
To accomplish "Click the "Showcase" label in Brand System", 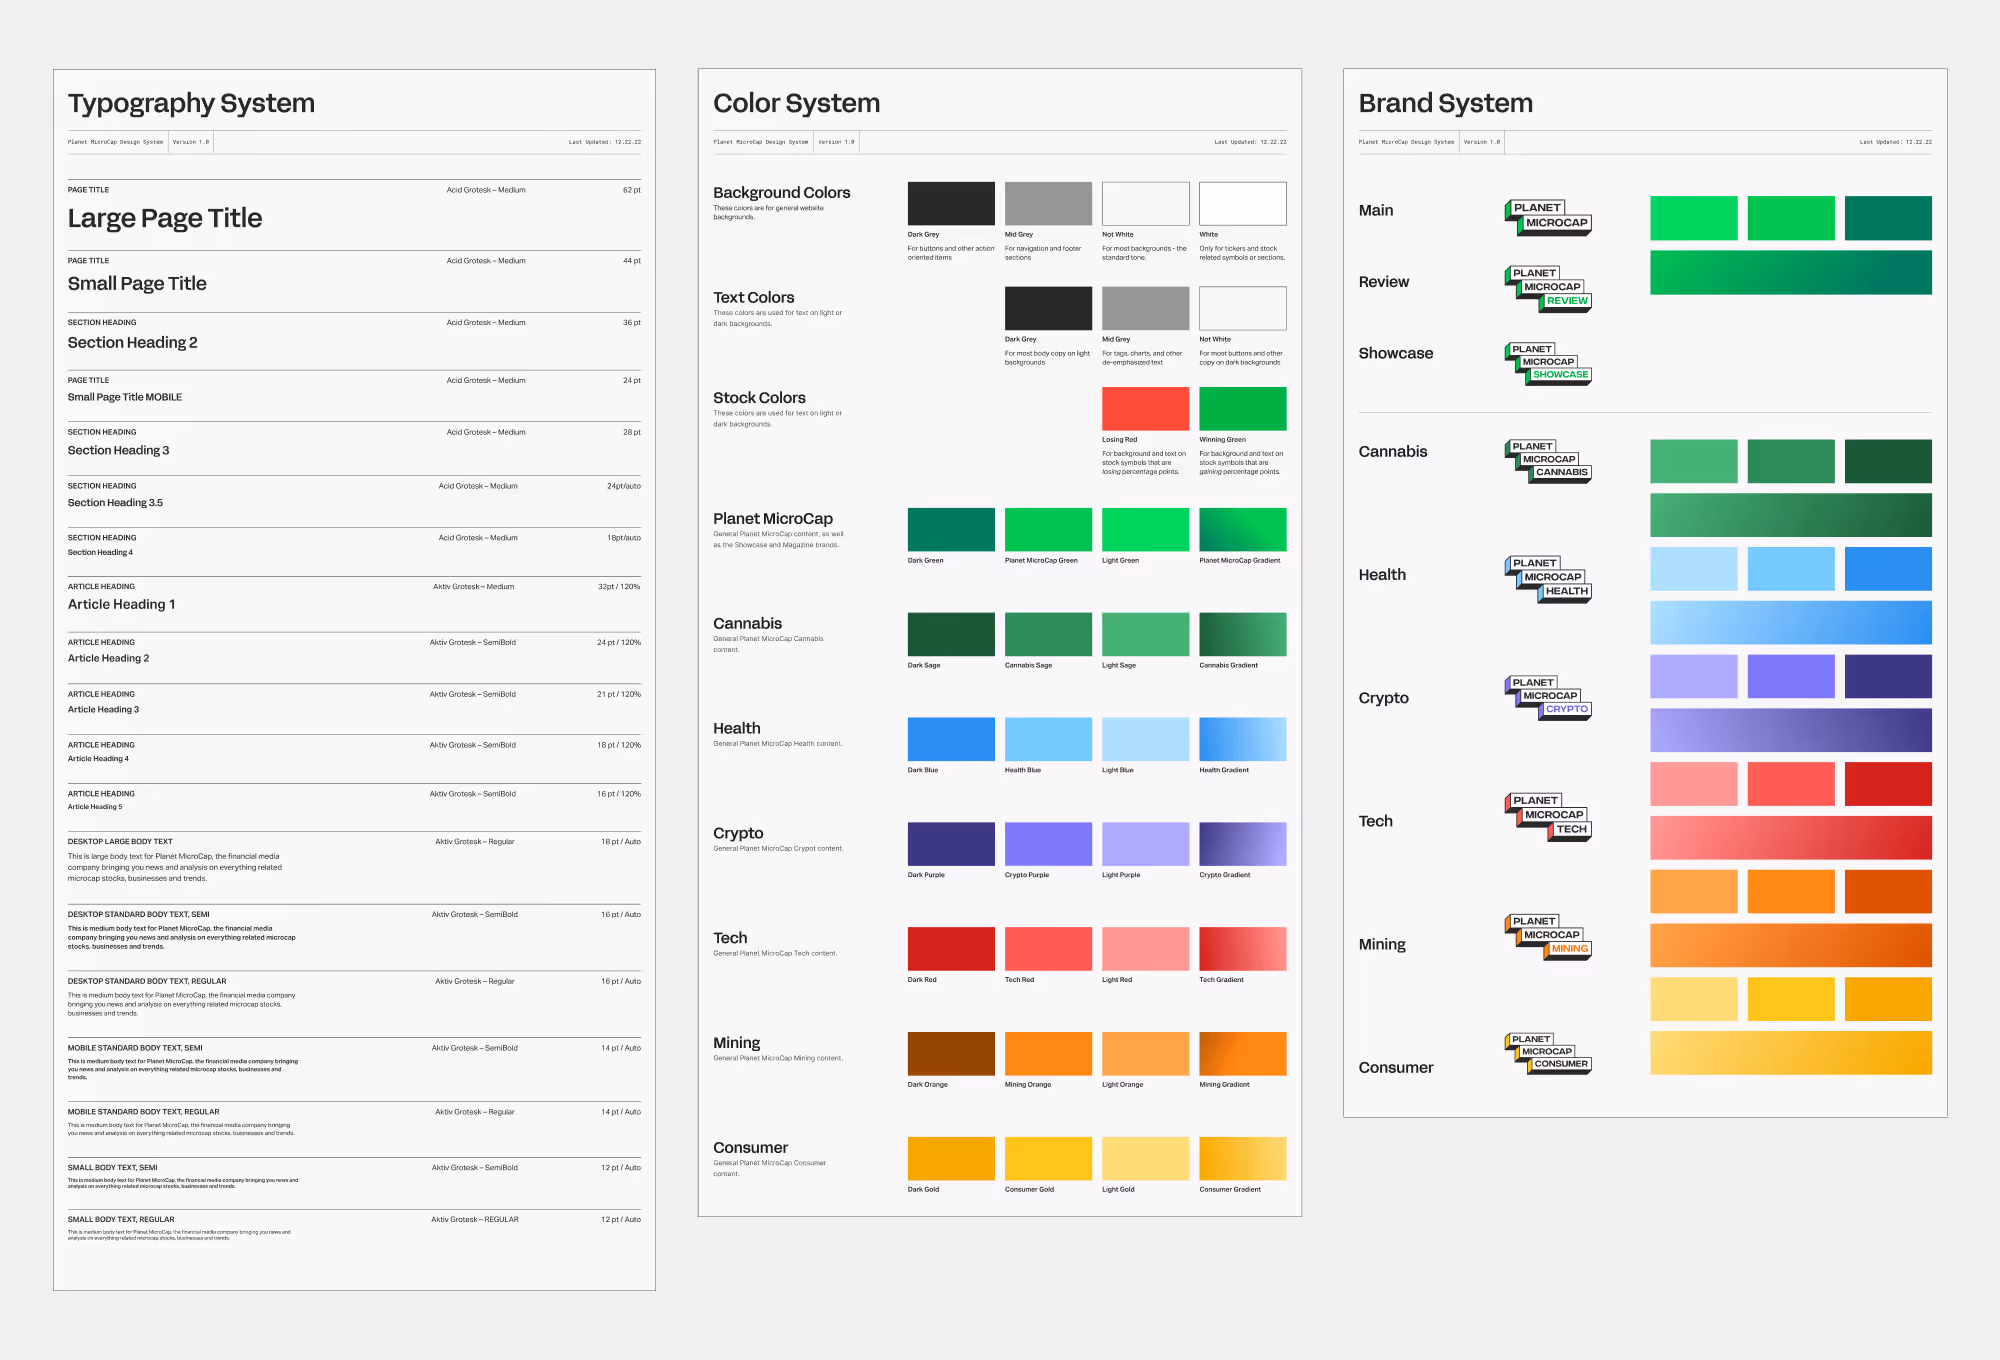I will coord(1396,354).
